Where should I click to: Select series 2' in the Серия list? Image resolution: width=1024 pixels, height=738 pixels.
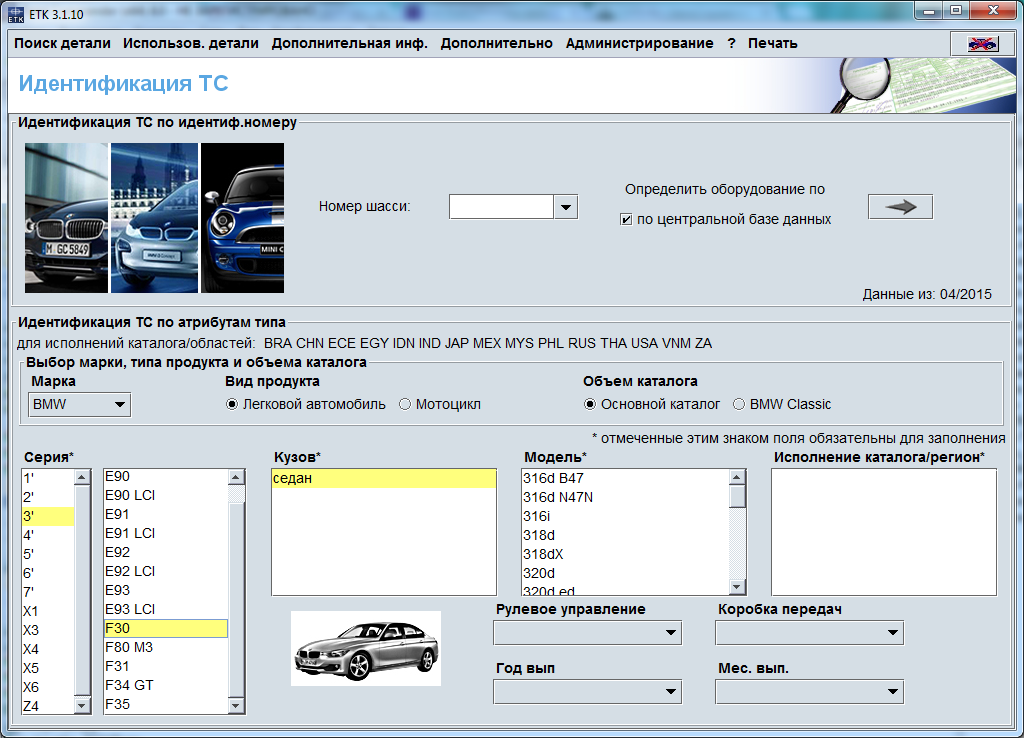(48, 497)
